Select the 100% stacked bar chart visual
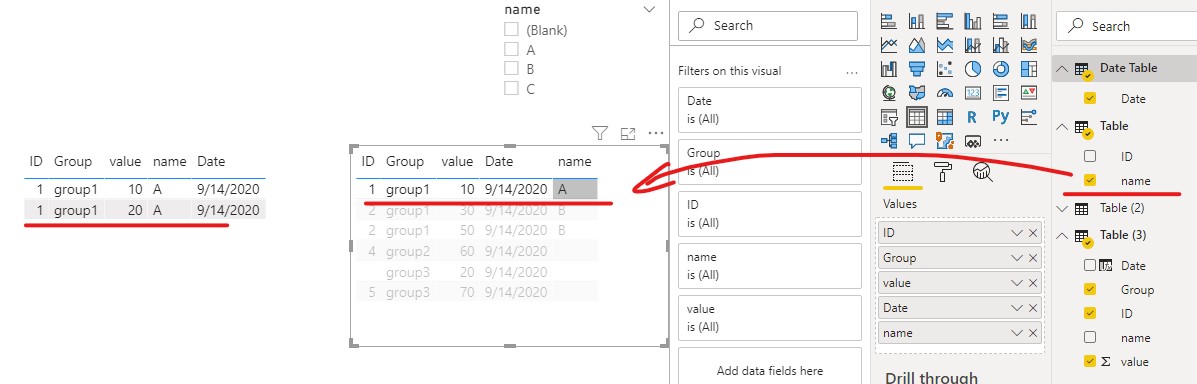 1001,21
